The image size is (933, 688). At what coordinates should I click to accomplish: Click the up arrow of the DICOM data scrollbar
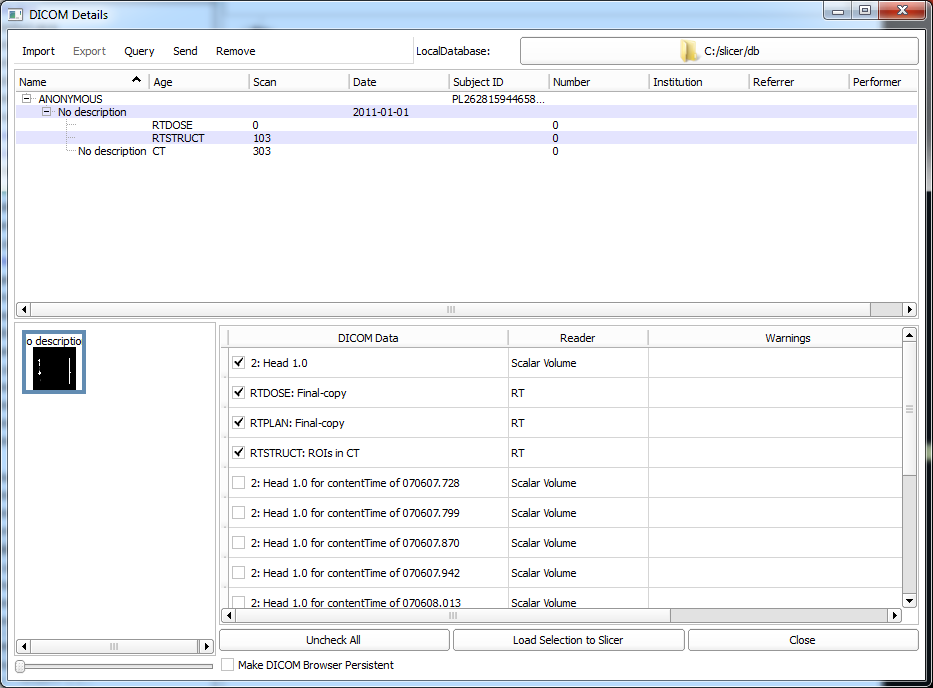pos(909,335)
